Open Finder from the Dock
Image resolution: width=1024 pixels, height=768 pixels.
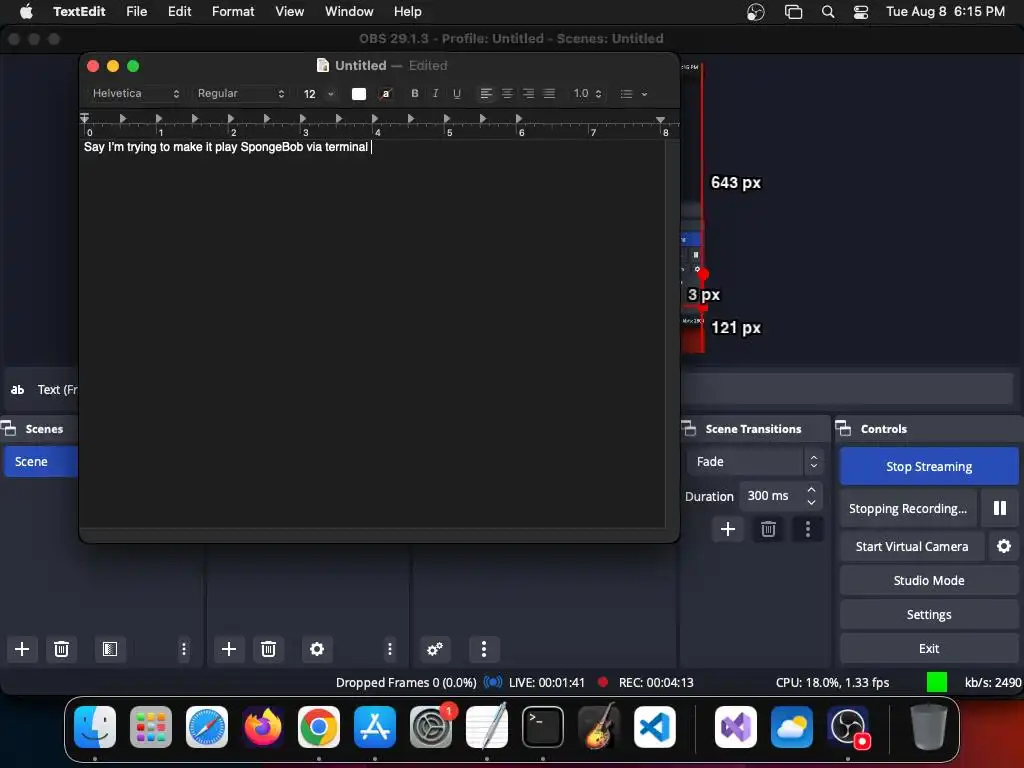[x=95, y=727]
